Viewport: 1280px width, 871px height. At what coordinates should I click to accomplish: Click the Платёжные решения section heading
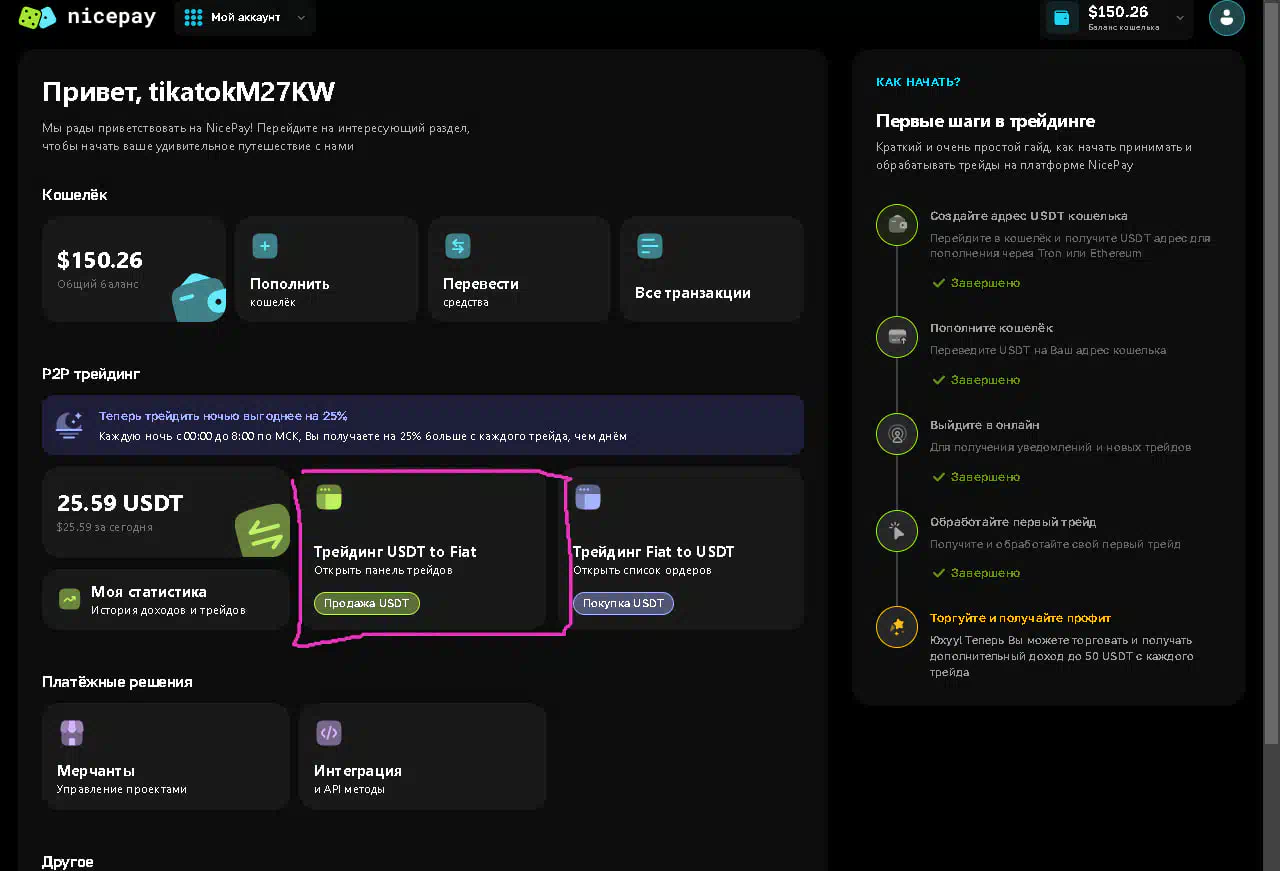(117, 682)
